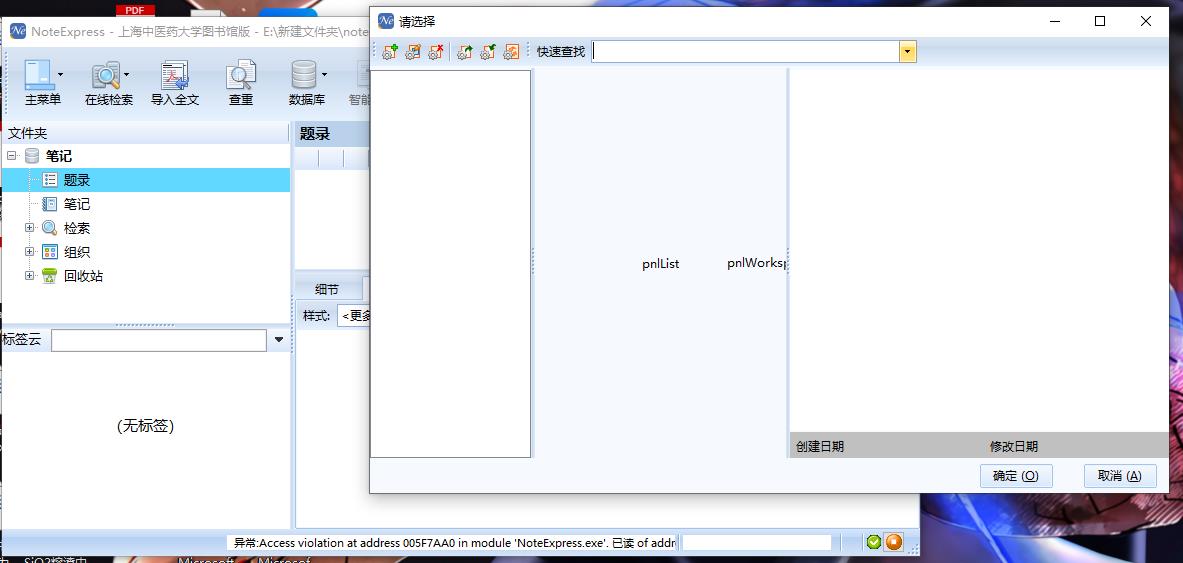The image size is (1183, 563).
Task: Click the 标签云 input field
Action: [158, 340]
